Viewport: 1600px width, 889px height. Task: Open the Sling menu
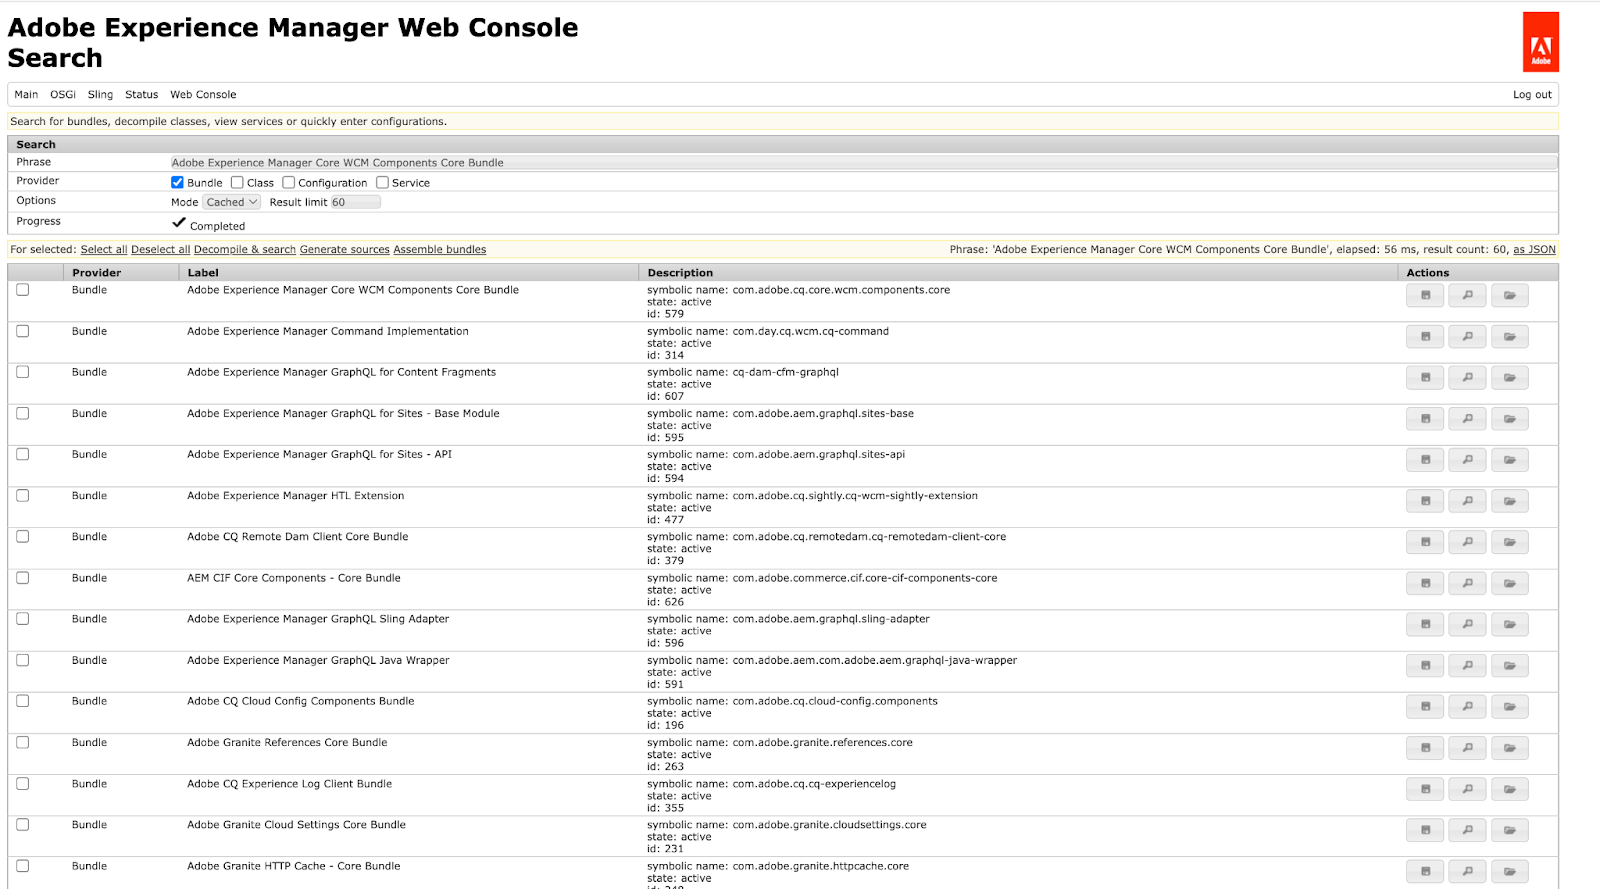coord(100,95)
